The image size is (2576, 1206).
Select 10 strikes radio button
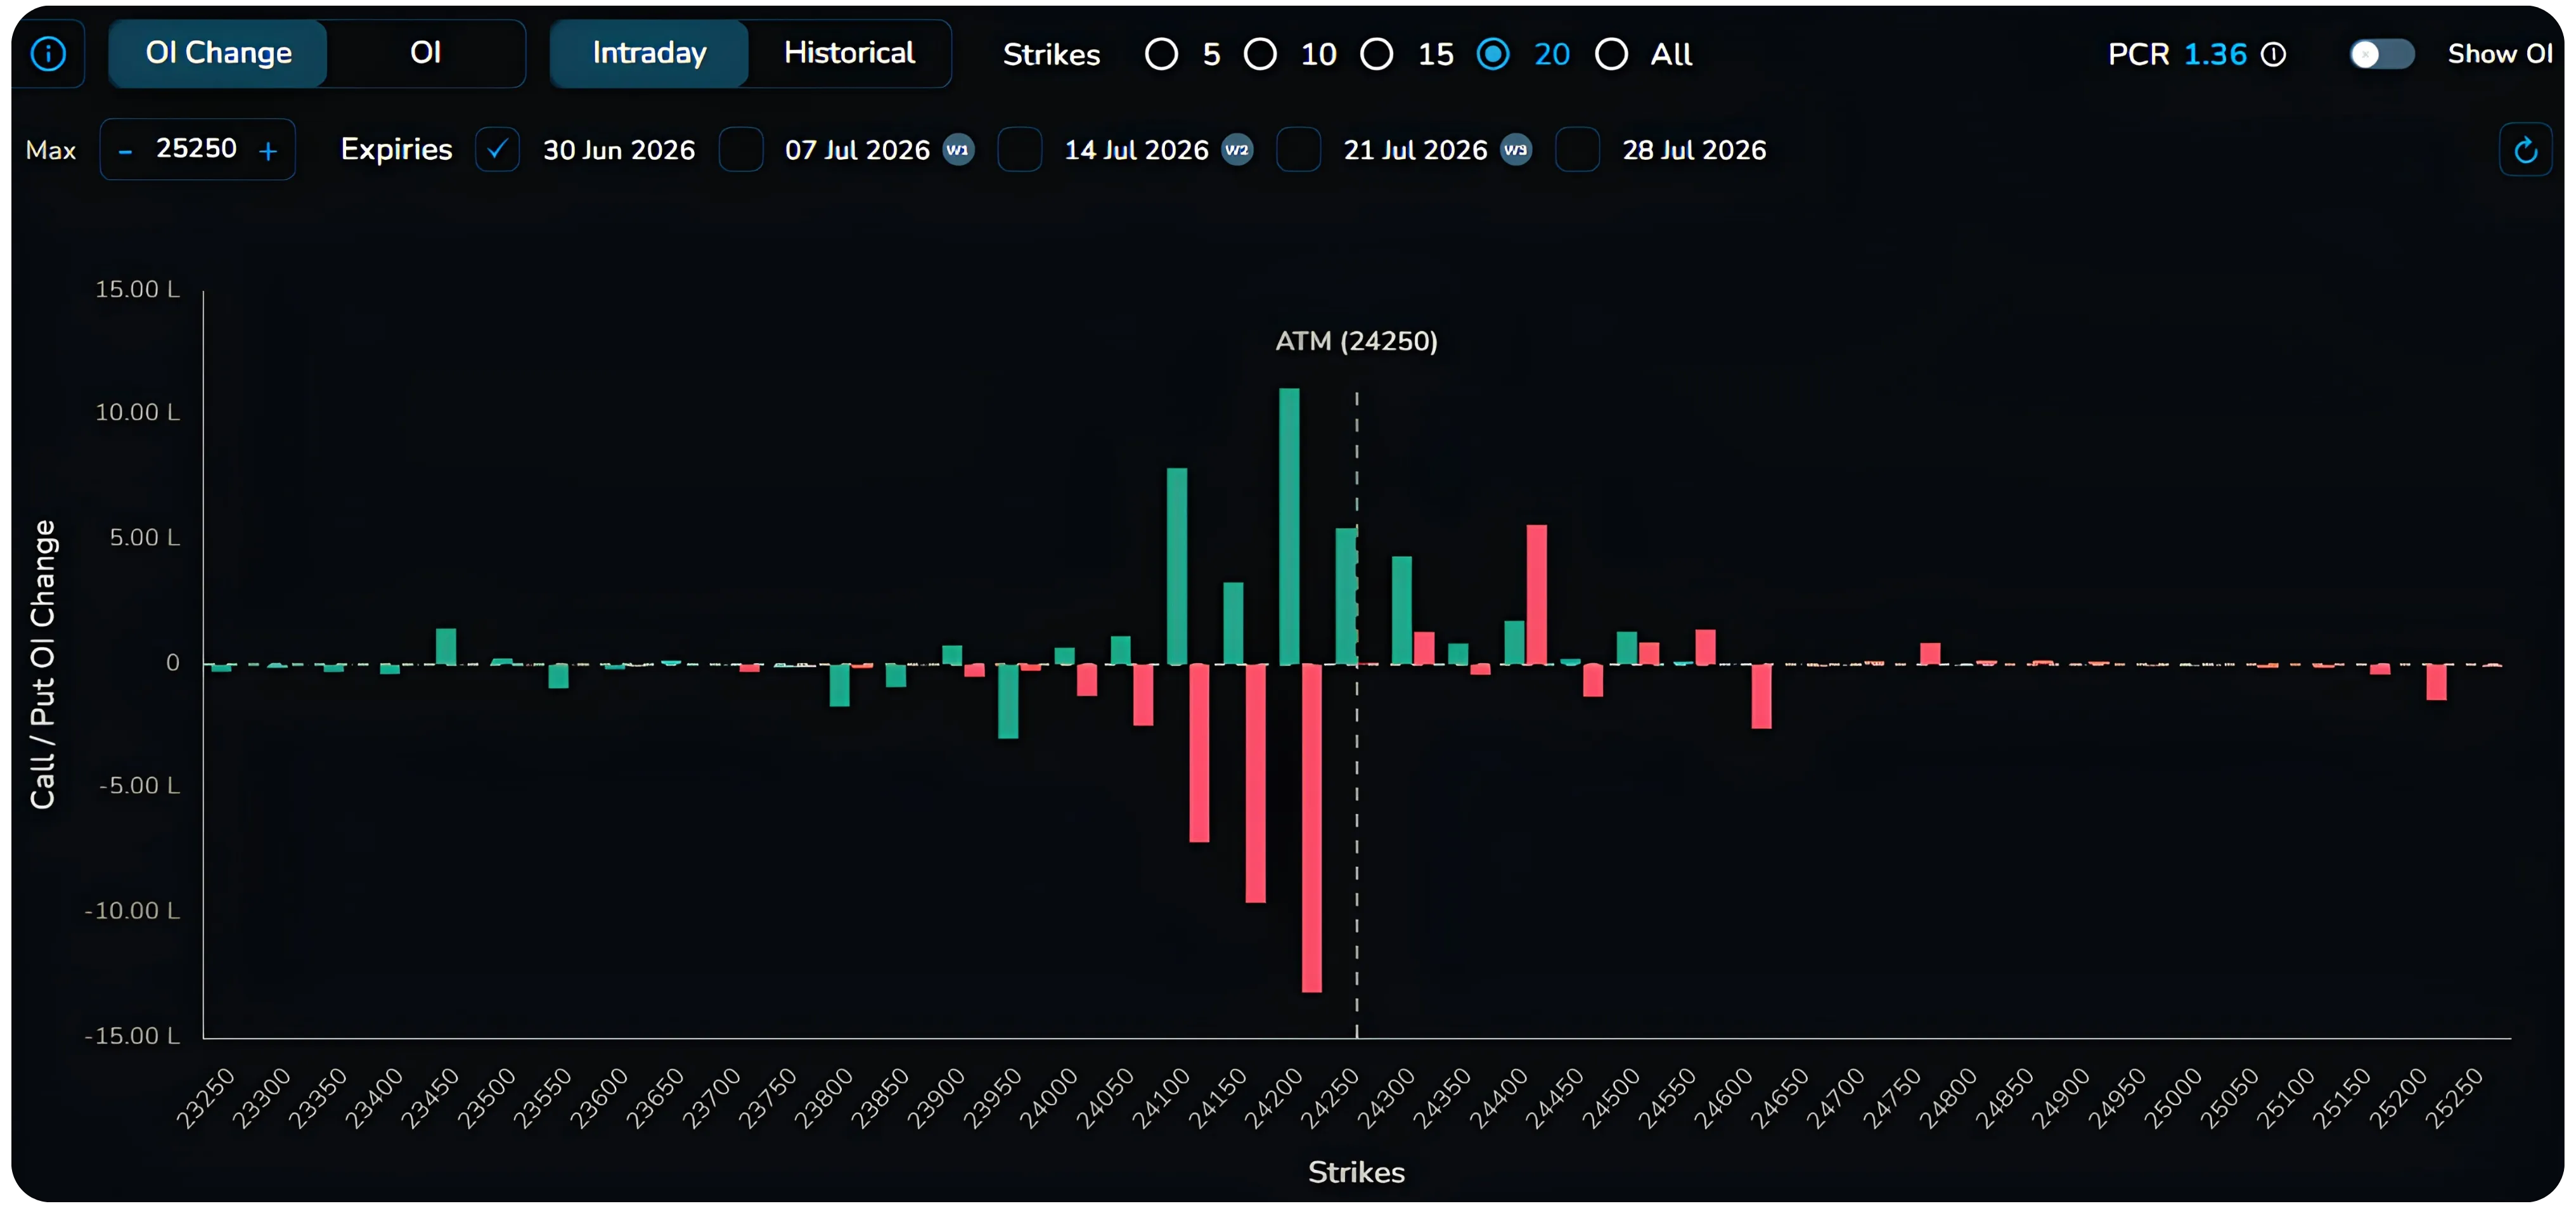1260,54
